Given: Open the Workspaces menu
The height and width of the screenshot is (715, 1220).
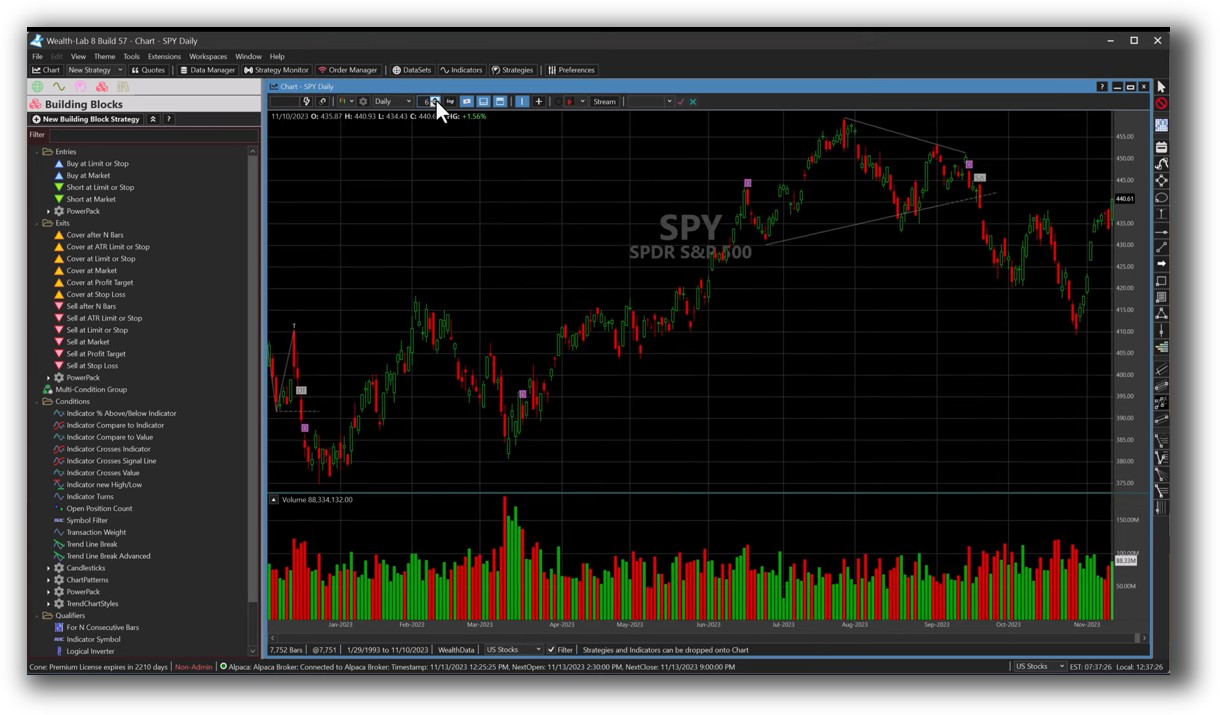Looking at the screenshot, I should point(208,56).
